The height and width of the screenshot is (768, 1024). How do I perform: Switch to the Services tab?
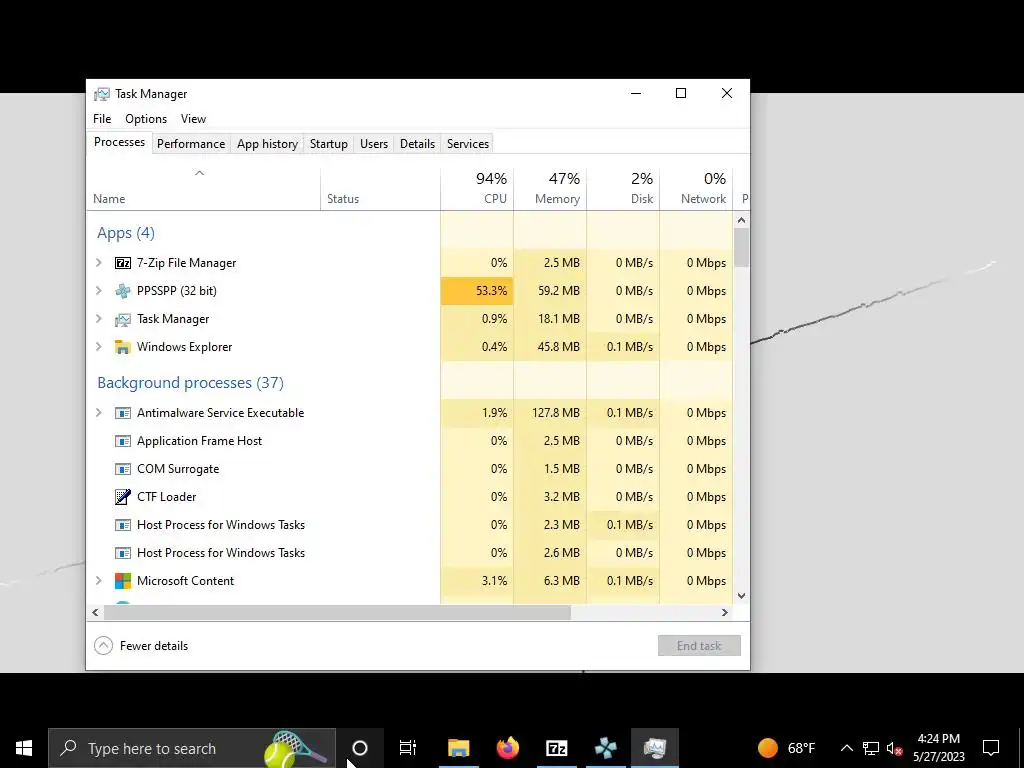pyautogui.click(x=468, y=144)
